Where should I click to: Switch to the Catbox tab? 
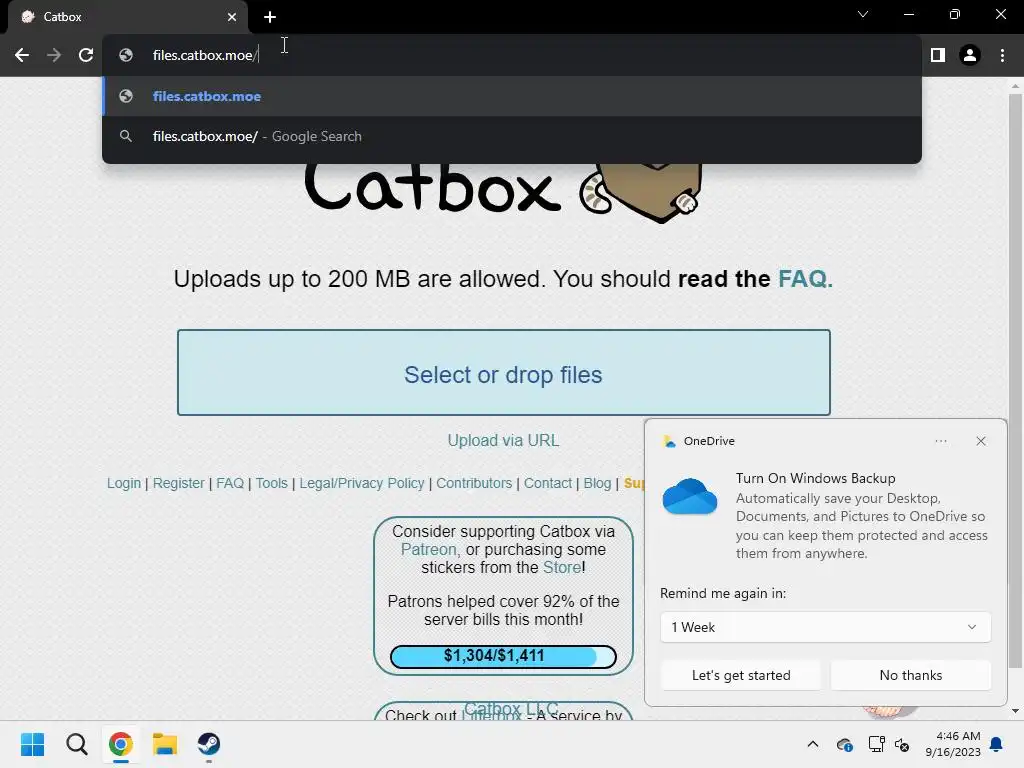pyautogui.click(x=127, y=17)
